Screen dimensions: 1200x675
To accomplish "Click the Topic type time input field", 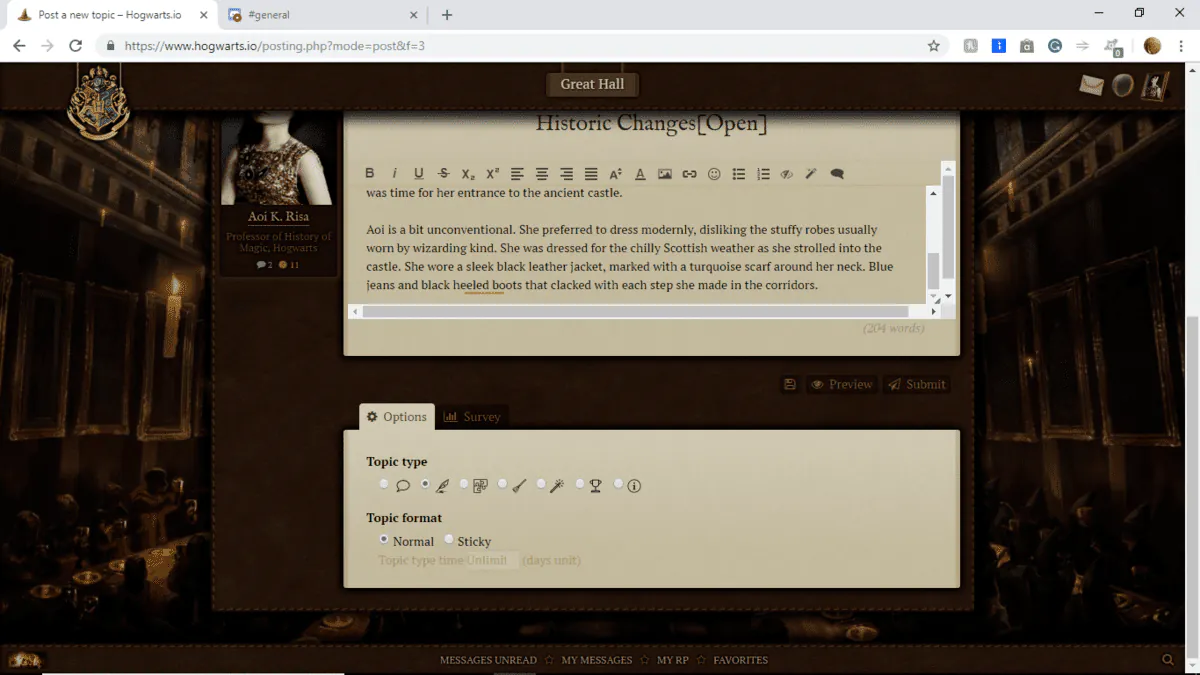I will coord(491,560).
